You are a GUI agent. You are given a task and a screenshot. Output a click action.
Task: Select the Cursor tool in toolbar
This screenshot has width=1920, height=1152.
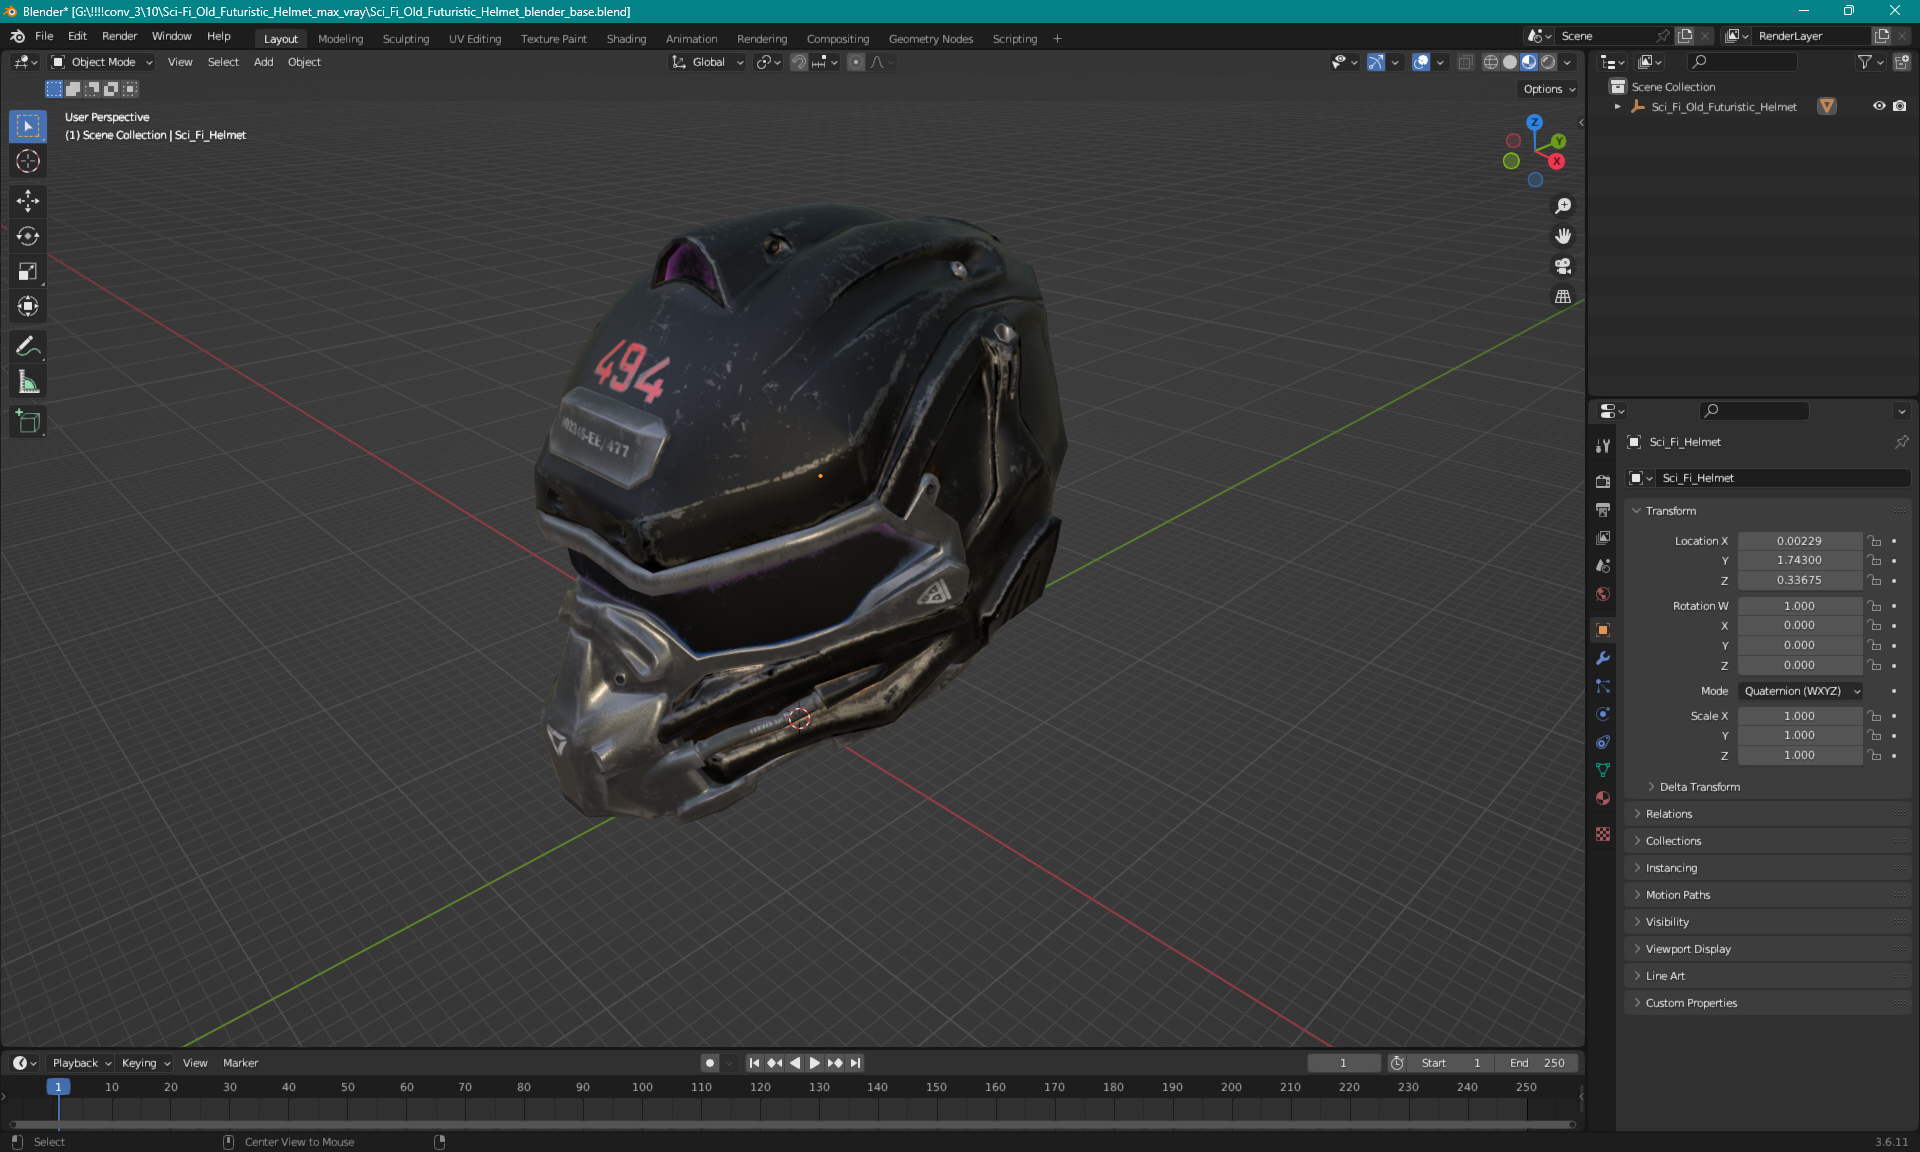[28, 161]
